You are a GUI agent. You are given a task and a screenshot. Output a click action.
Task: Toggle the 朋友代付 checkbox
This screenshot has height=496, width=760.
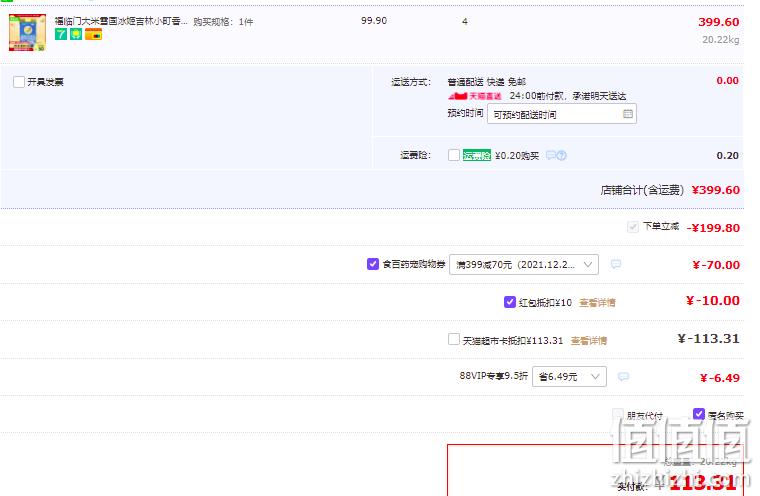click(618, 414)
